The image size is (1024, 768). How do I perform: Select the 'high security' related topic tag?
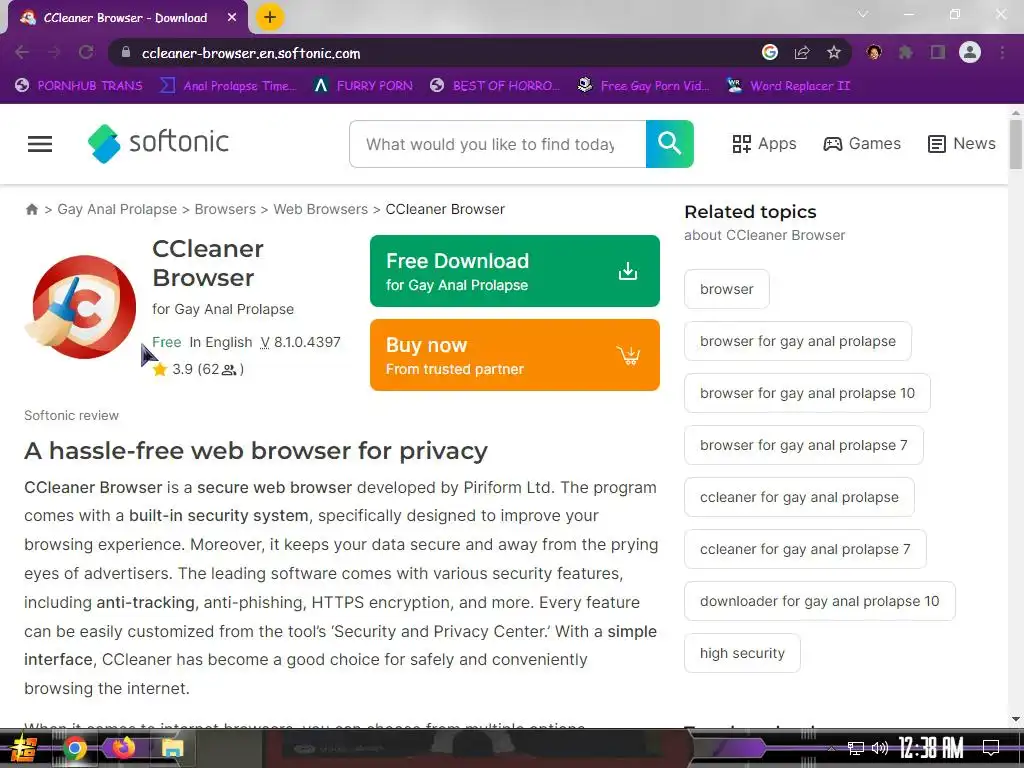742,653
